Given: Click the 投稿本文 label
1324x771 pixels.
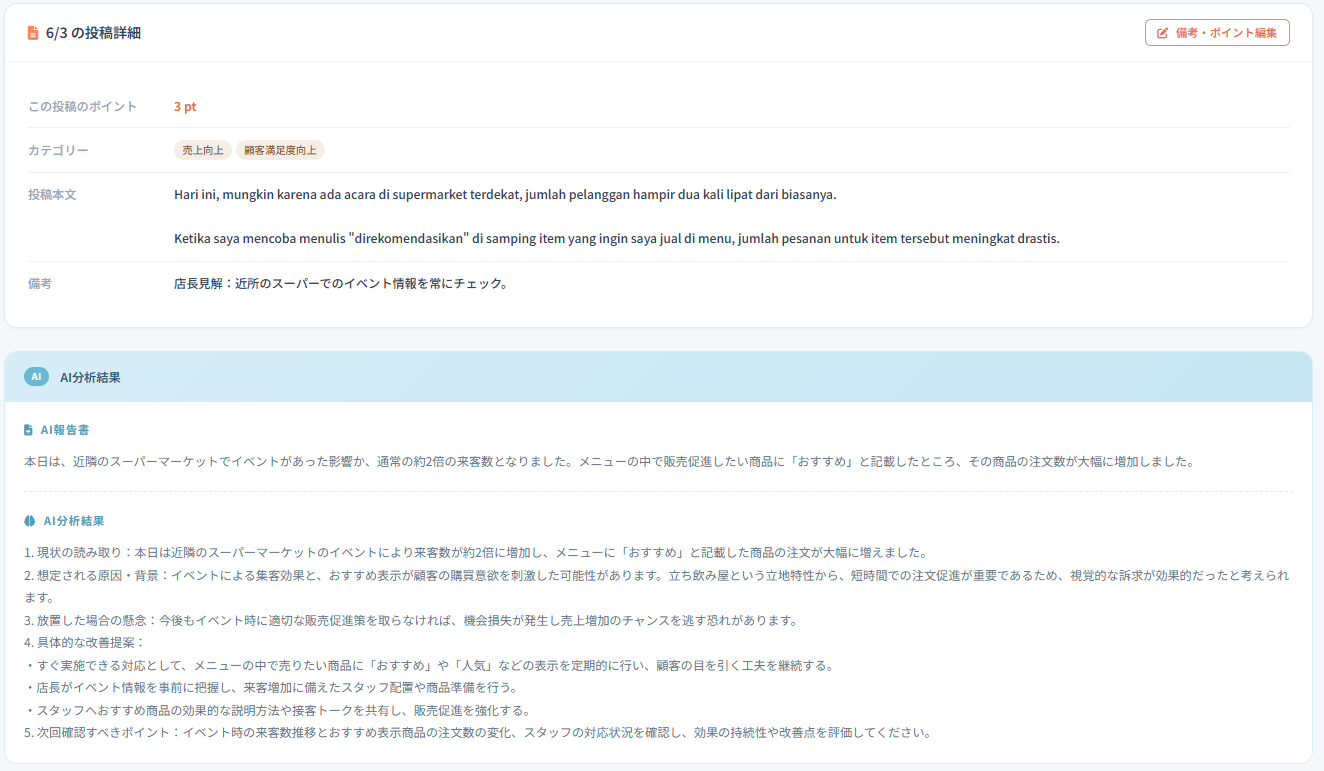Looking at the screenshot, I should (x=52, y=194).
